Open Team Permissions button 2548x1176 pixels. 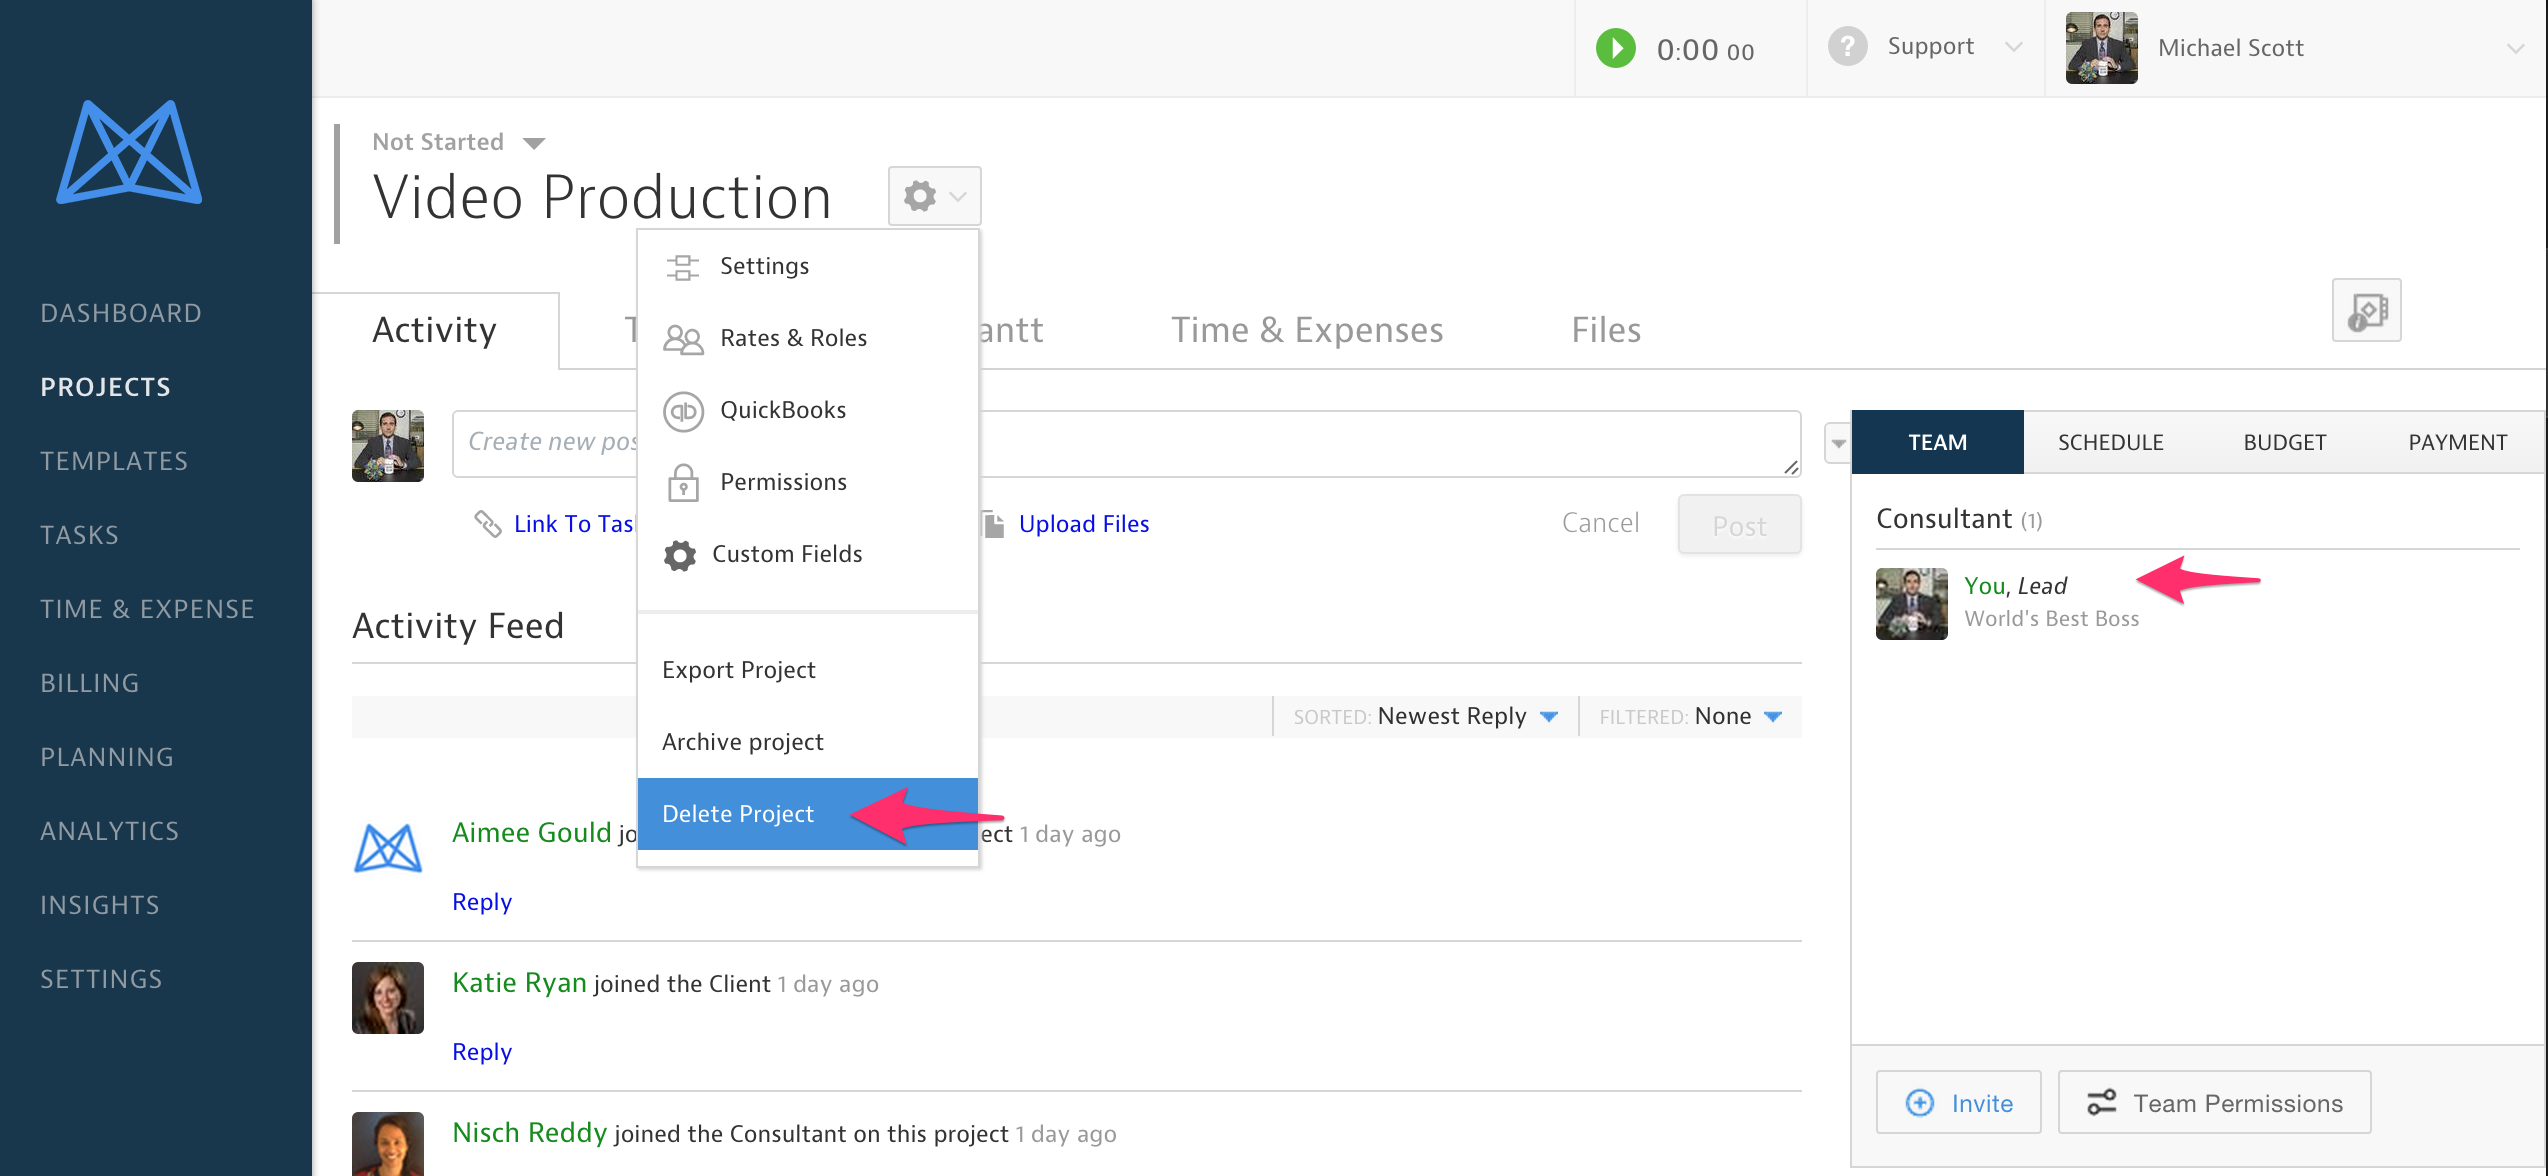(x=2214, y=1102)
